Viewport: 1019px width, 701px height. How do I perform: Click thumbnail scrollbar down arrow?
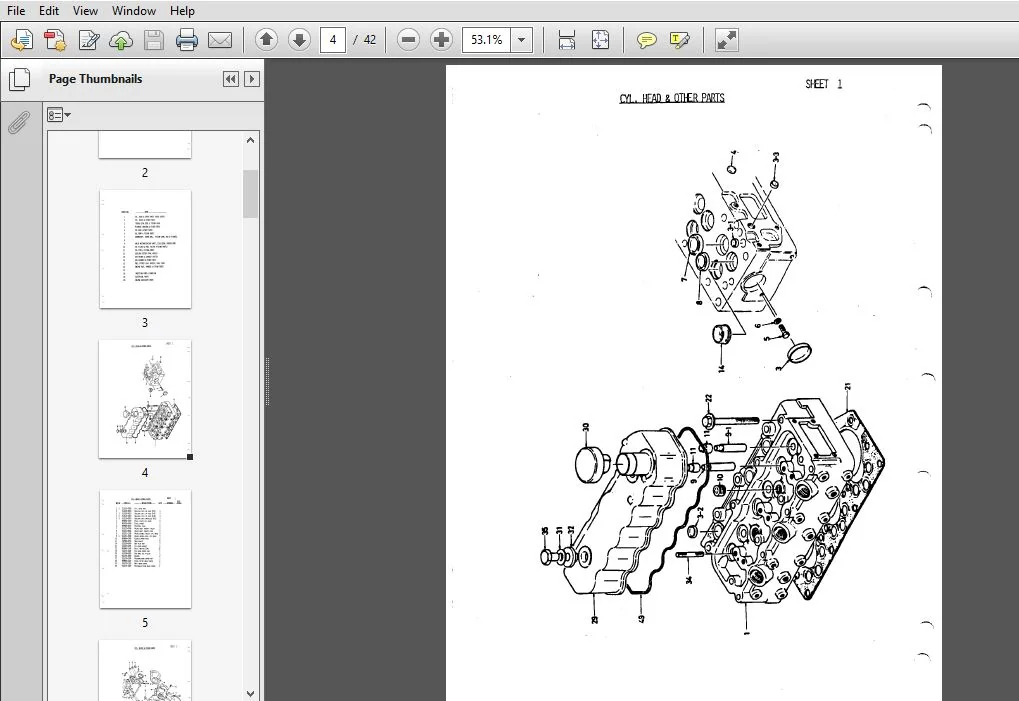click(251, 693)
